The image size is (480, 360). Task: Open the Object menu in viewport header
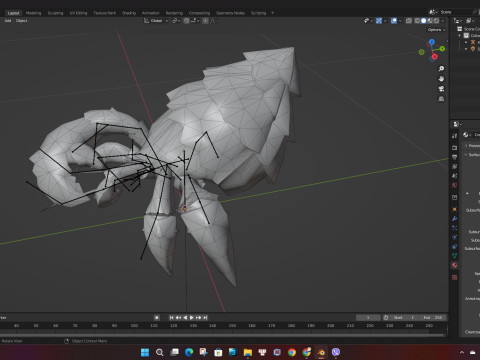point(22,21)
